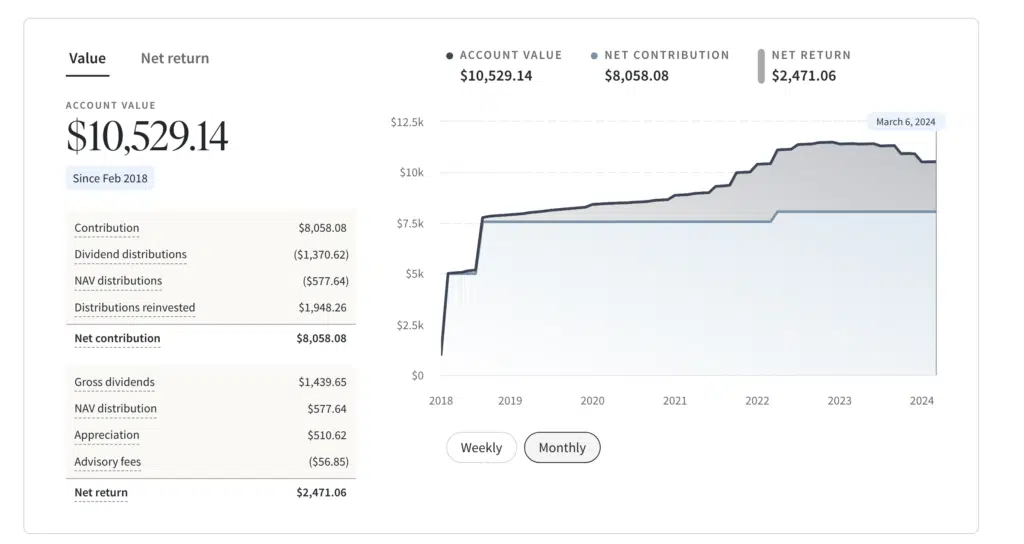Select the Weekly chart interval

tap(481, 448)
